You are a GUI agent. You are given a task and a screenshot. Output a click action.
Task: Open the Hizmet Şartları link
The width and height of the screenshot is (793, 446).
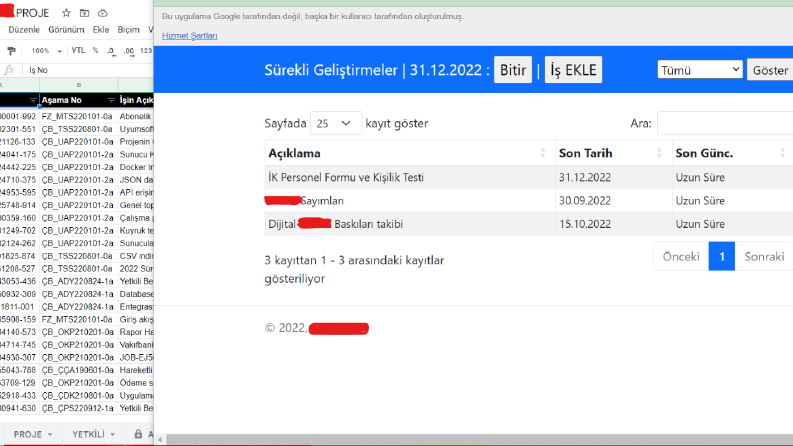click(x=190, y=36)
